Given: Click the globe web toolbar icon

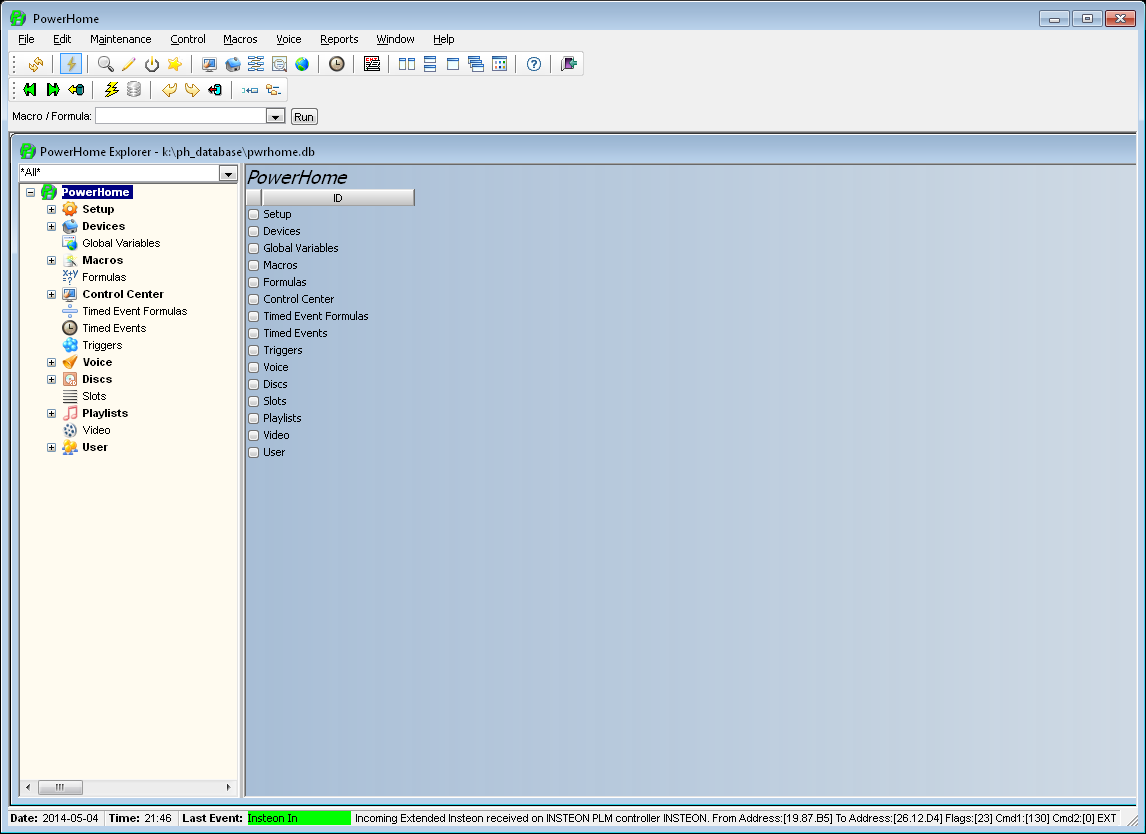Looking at the screenshot, I should point(302,64).
